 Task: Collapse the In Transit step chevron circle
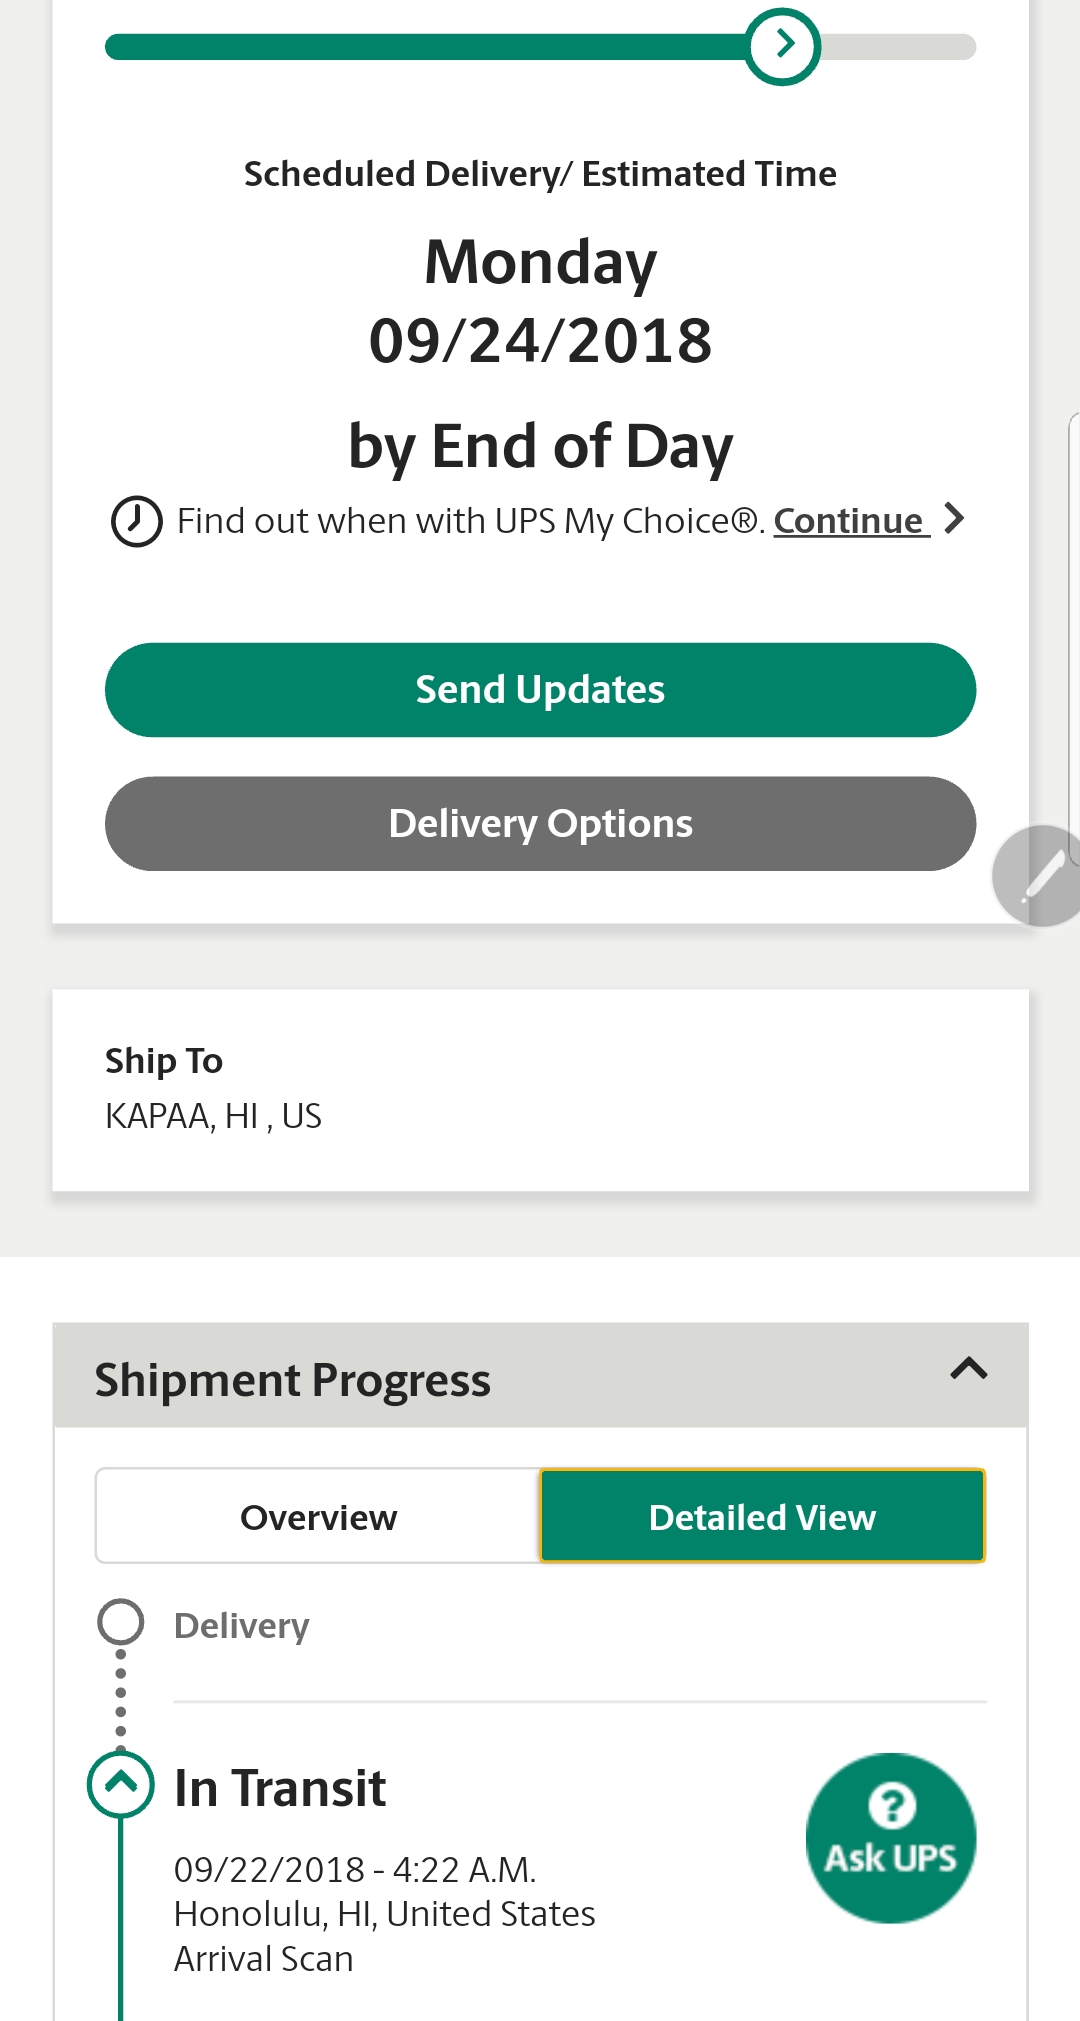pyautogui.click(x=121, y=1784)
